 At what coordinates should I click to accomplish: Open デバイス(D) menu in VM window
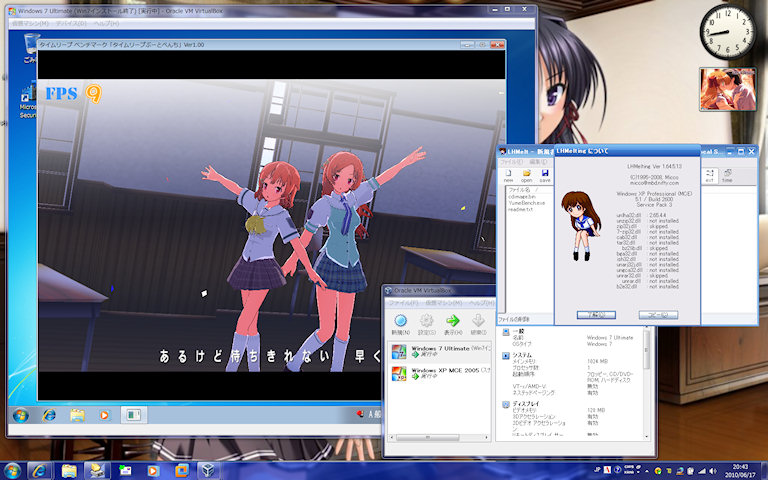(71, 24)
